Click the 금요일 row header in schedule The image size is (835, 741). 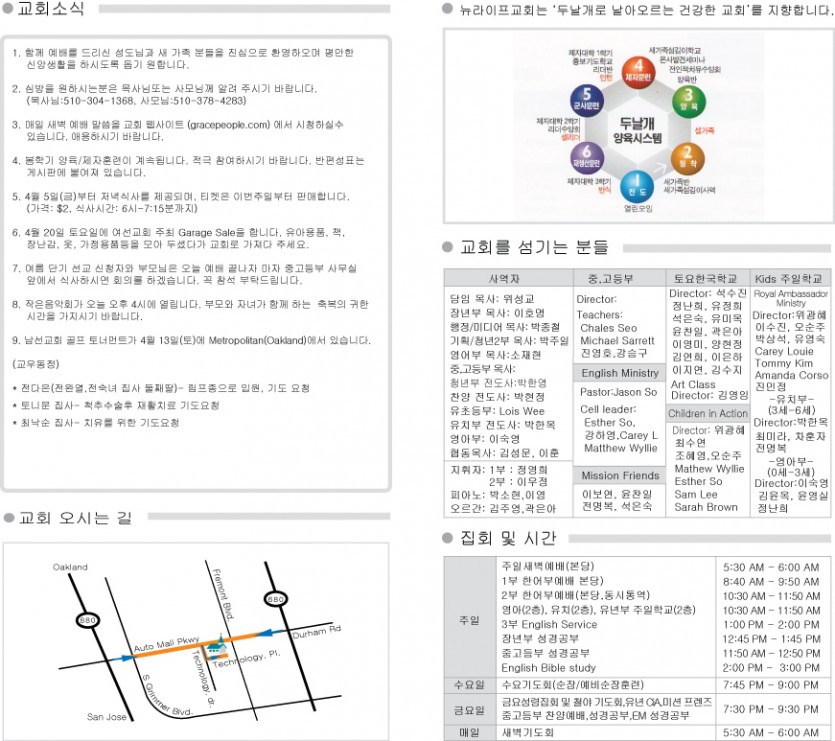[469, 710]
